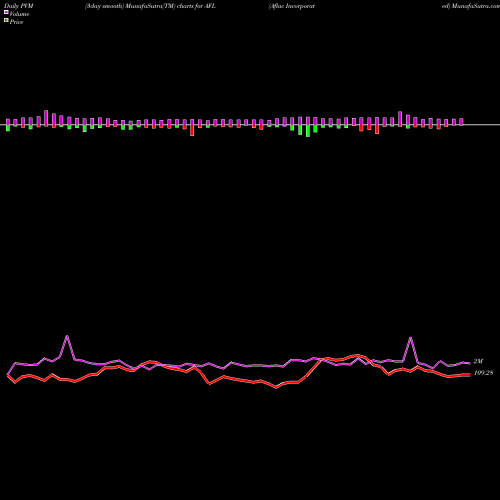Click the '(Aflac Incorporat' company name text

[x=292, y=6]
